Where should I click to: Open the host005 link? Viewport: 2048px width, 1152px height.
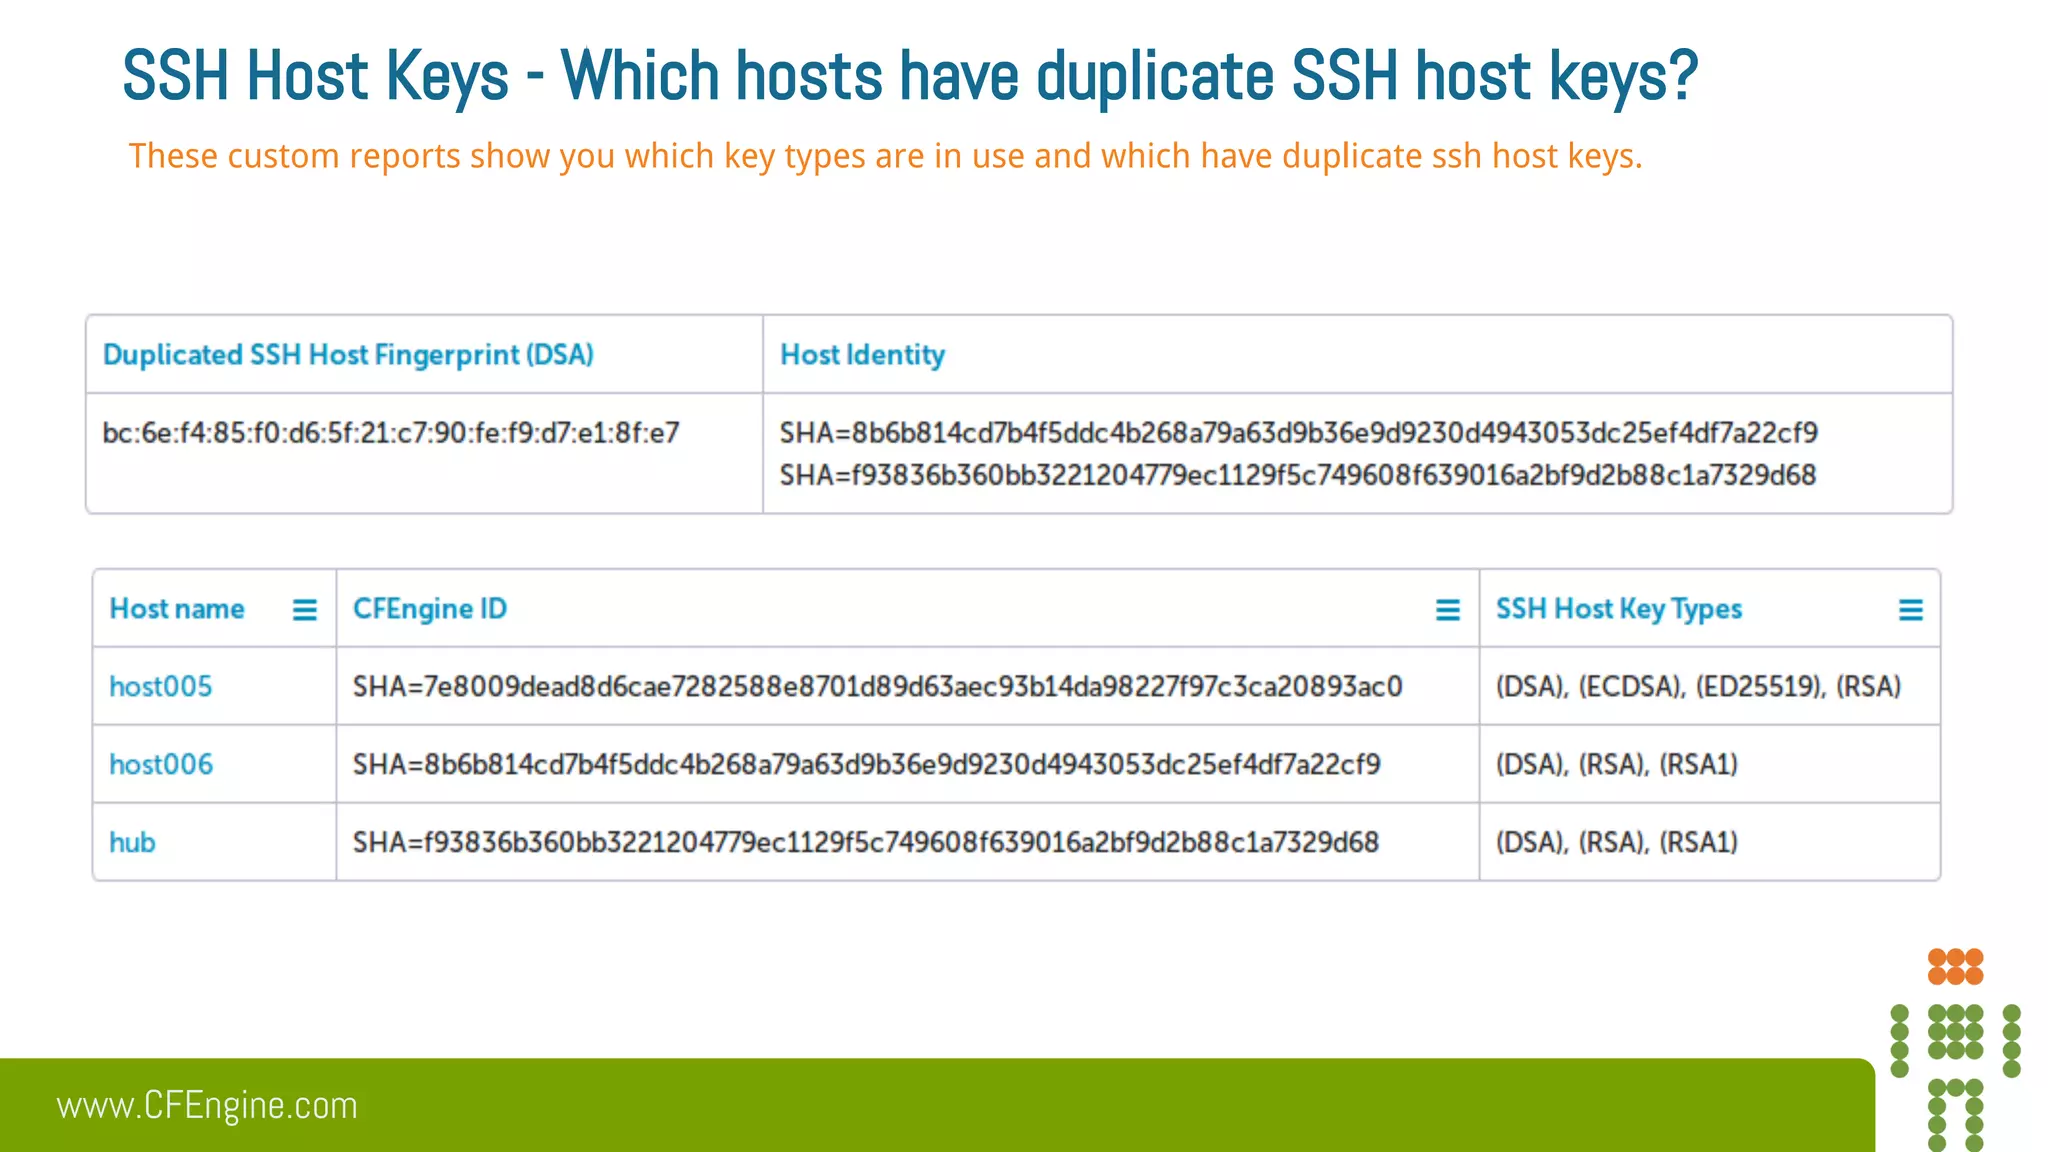(x=161, y=687)
